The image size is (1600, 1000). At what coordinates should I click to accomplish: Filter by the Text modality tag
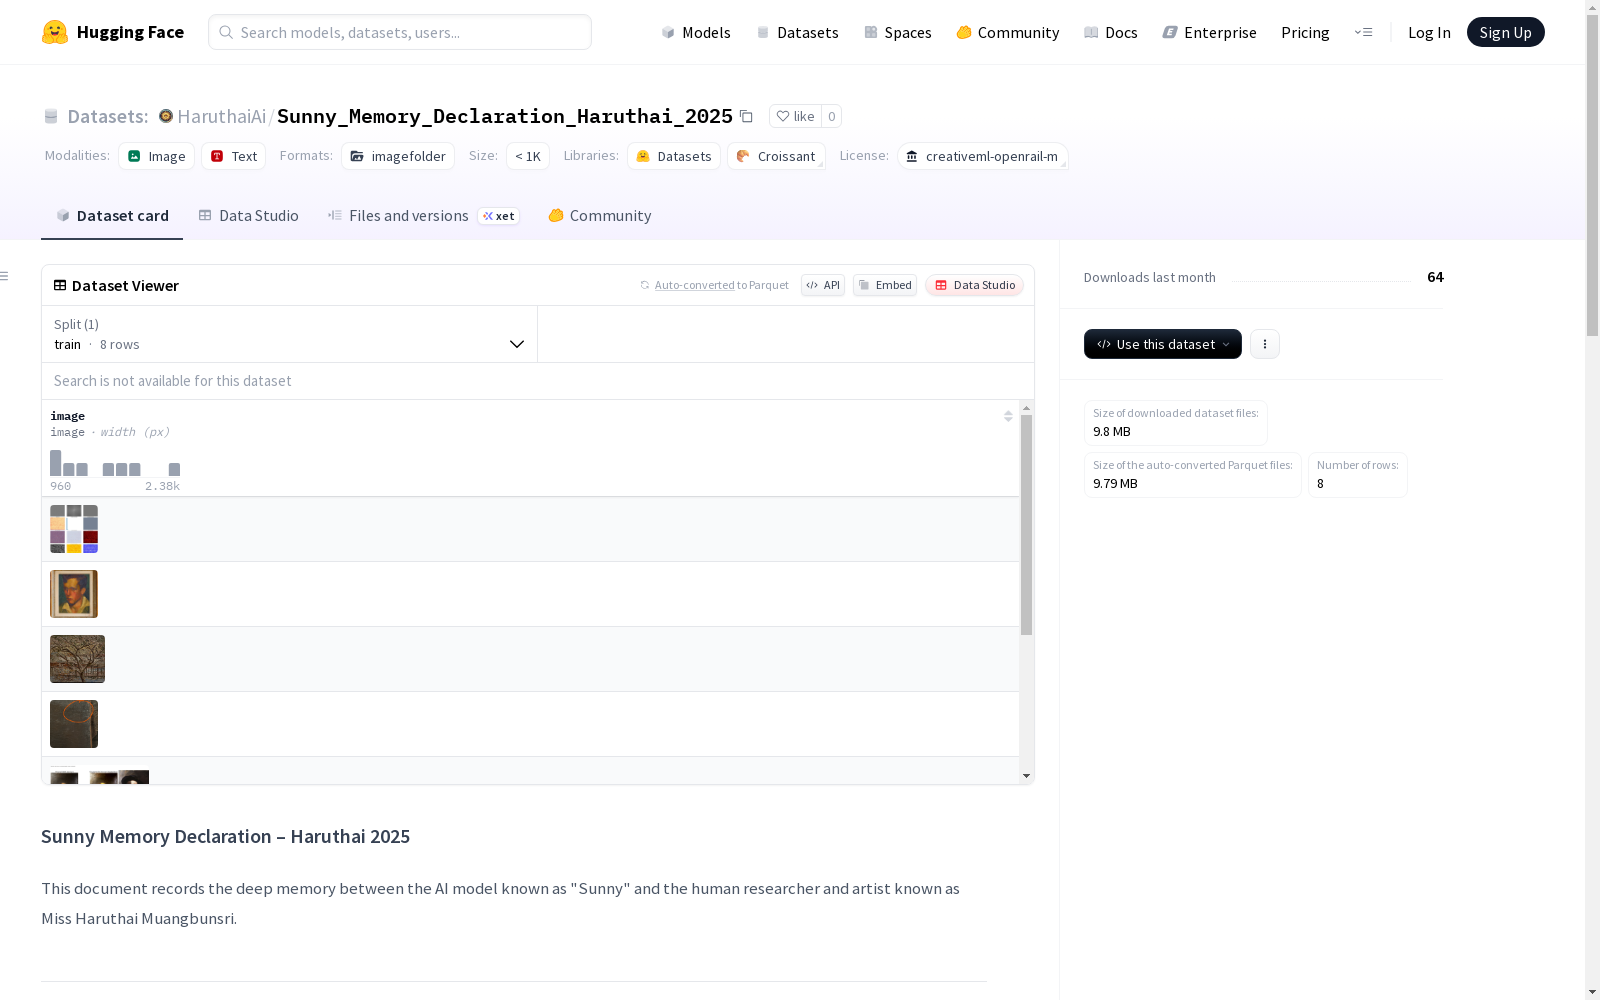click(x=234, y=156)
